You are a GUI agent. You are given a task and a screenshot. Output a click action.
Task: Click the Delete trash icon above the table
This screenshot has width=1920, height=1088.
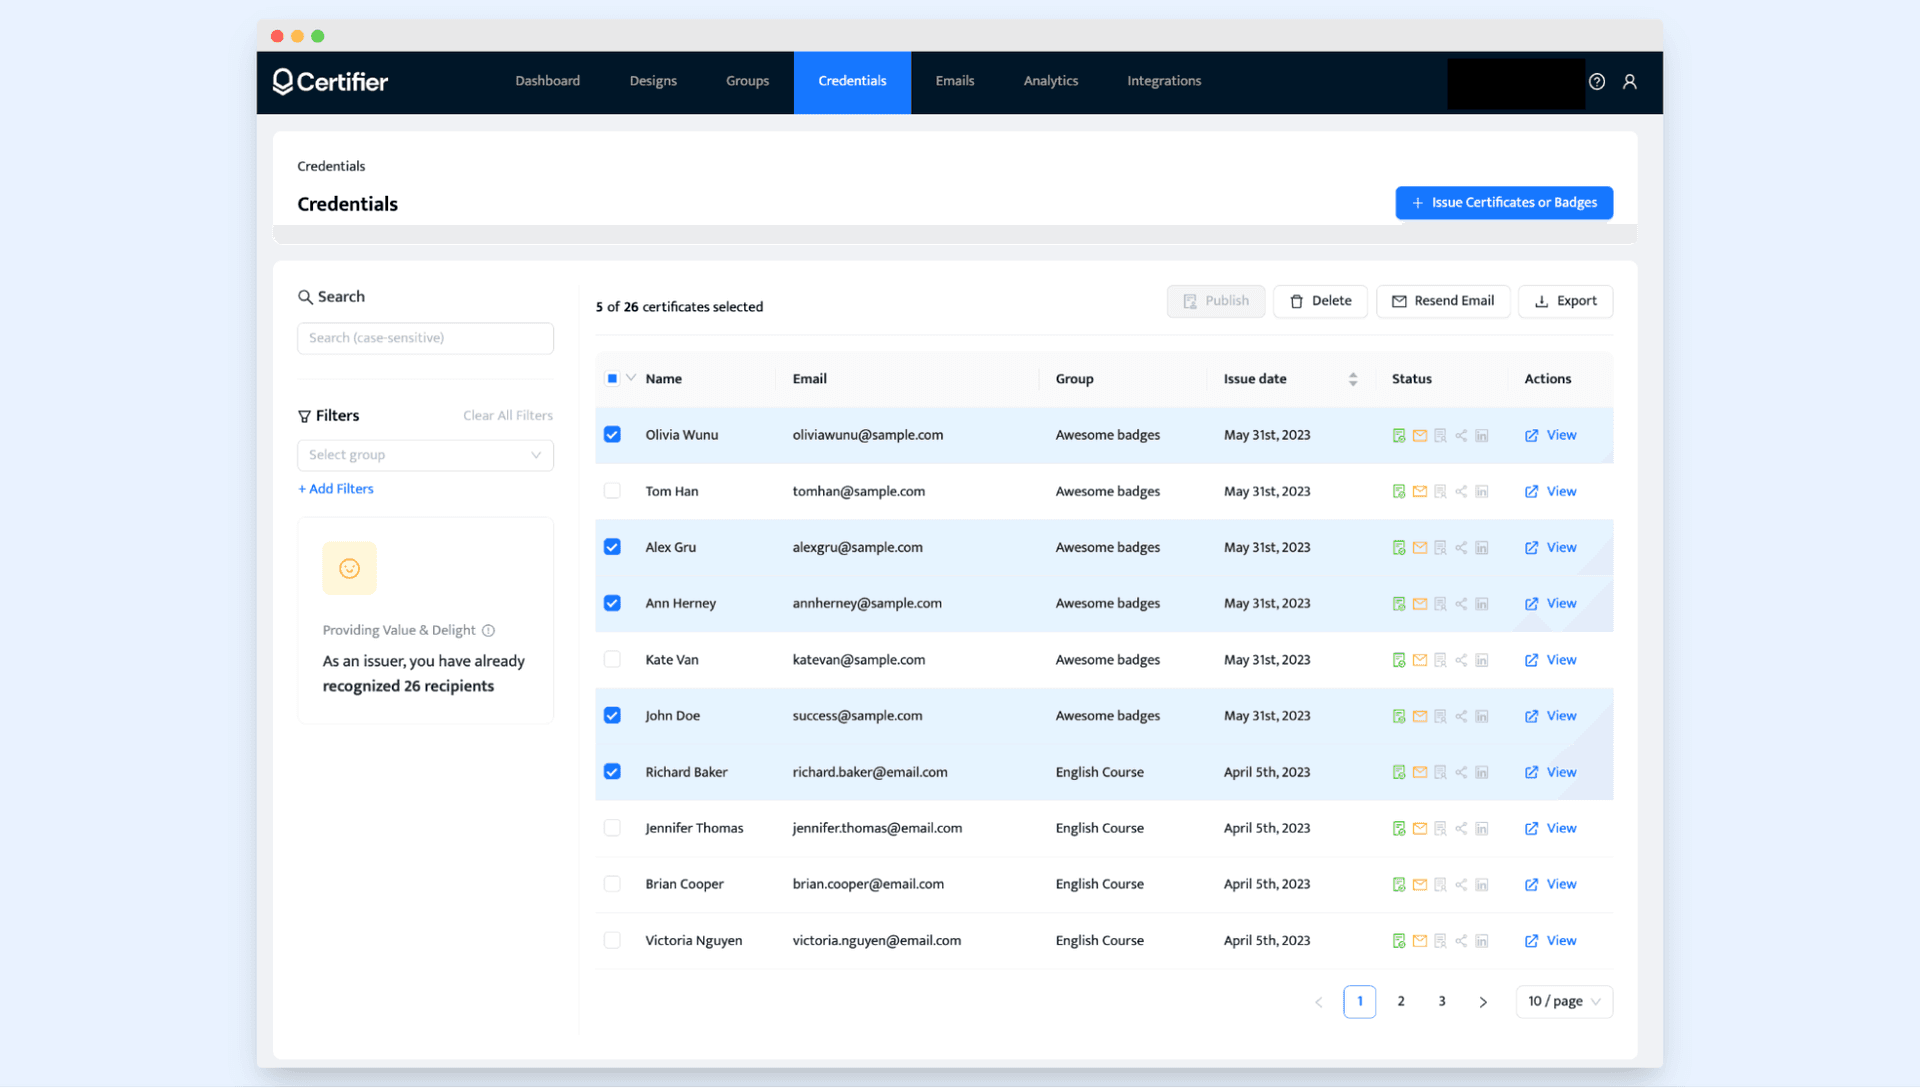click(1296, 301)
